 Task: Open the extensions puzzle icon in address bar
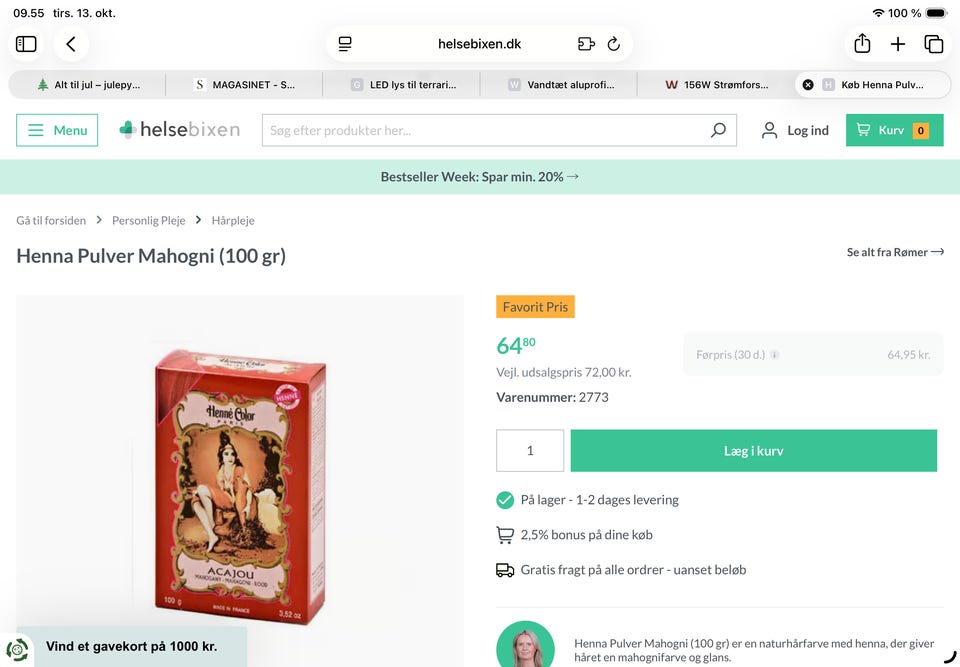point(586,44)
